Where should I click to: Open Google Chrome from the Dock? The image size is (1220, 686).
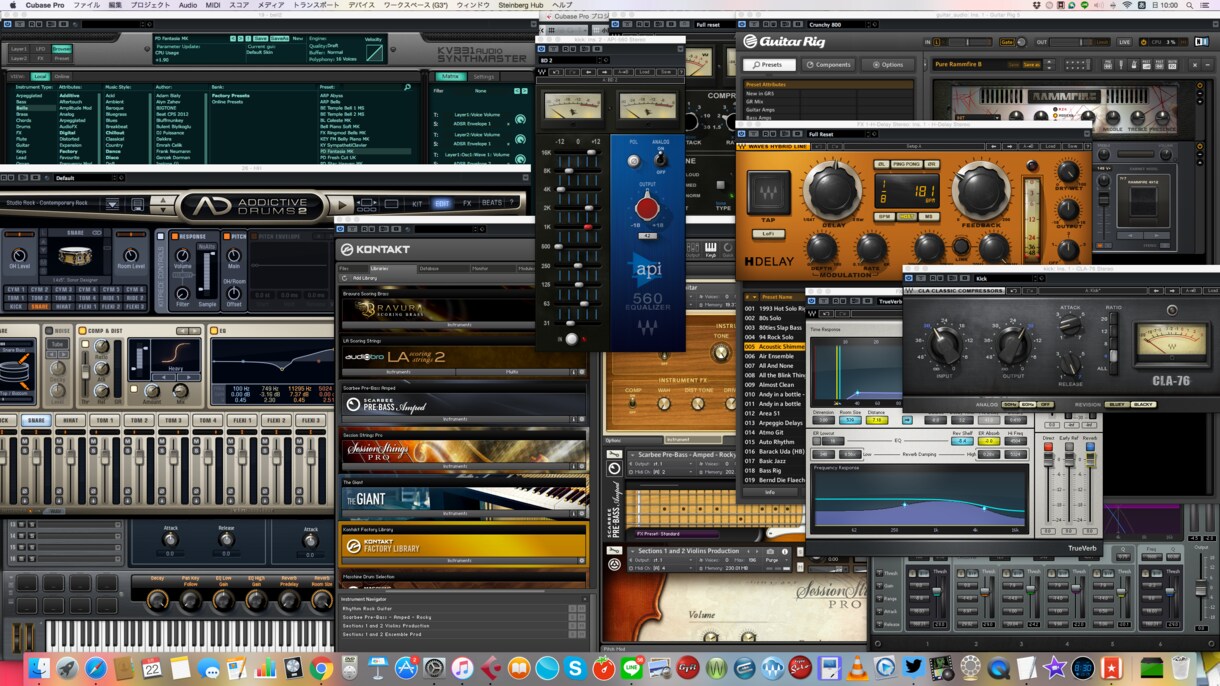[321, 668]
